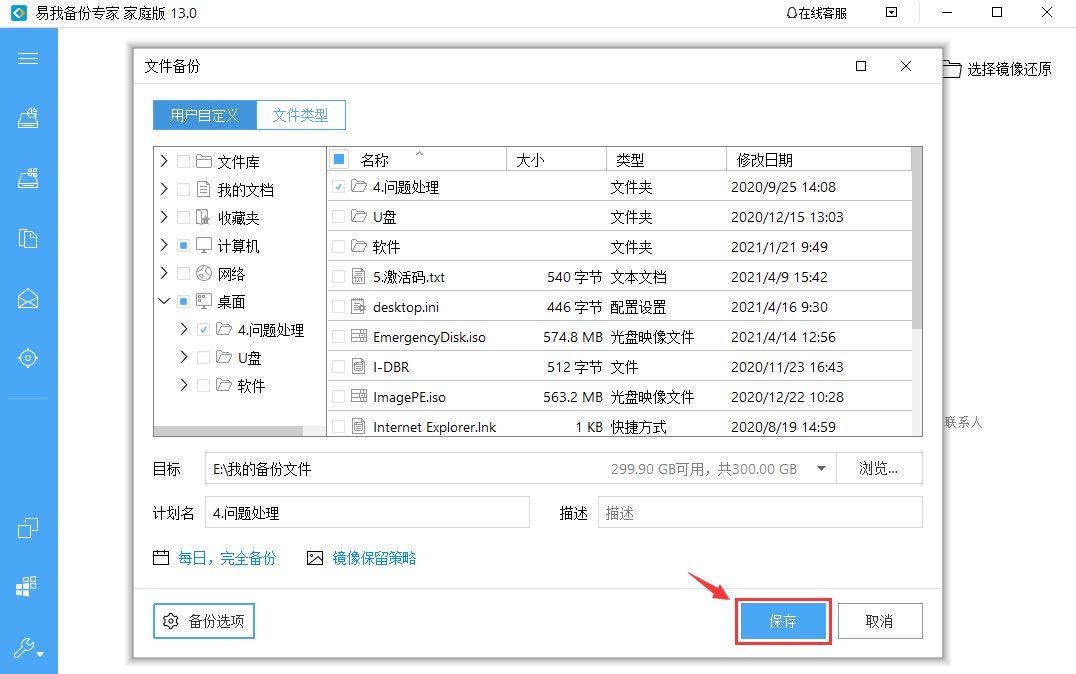Open system backup icon in sidebar
Viewport: 1076px width, 674px height.
coord(28,178)
